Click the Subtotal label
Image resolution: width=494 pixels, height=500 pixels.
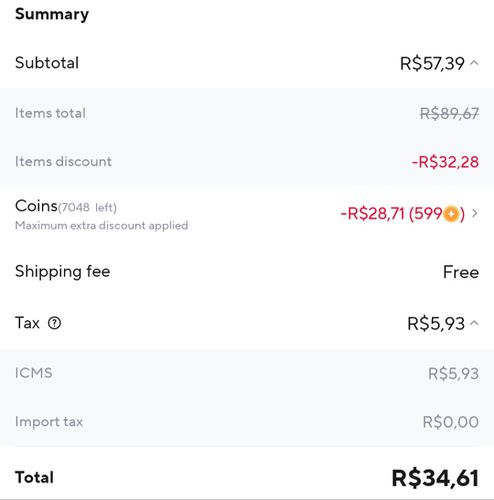[x=47, y=63]
